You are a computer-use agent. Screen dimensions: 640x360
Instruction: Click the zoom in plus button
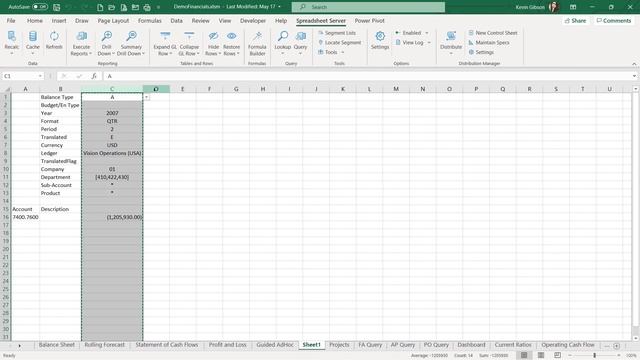pos(619,356)
